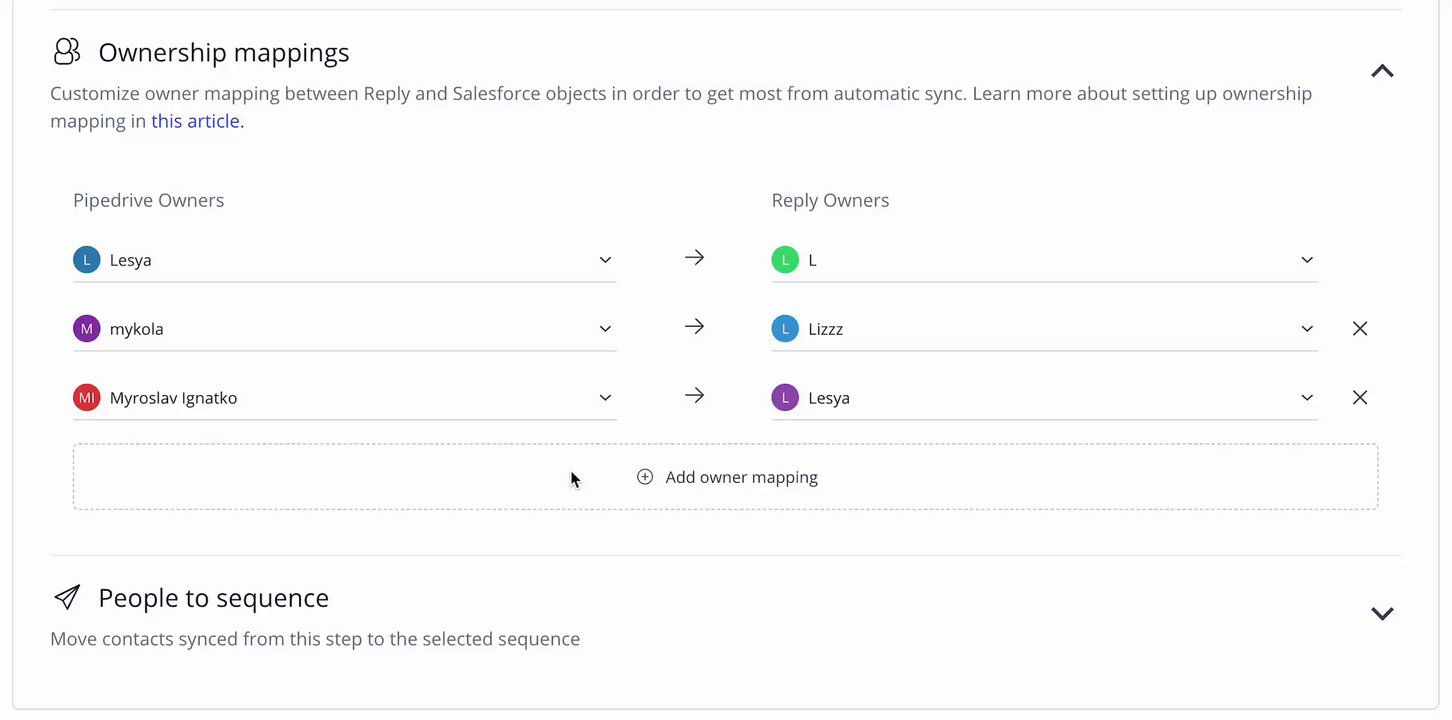Collapse the Ownership mappings section
Viewport: 1452px width, 720px height.
pyautogui.click(x=1382, y=71)
